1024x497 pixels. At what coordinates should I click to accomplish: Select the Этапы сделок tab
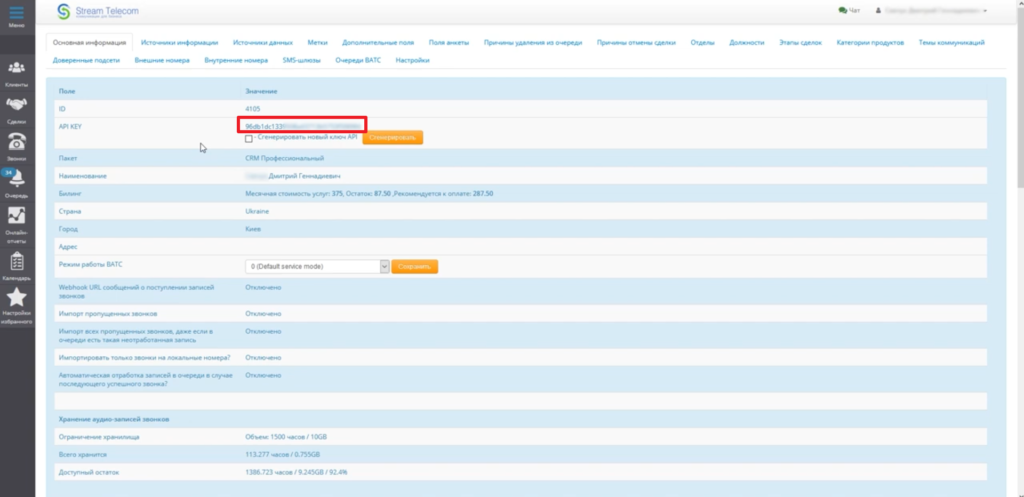[x=801, y=43]
